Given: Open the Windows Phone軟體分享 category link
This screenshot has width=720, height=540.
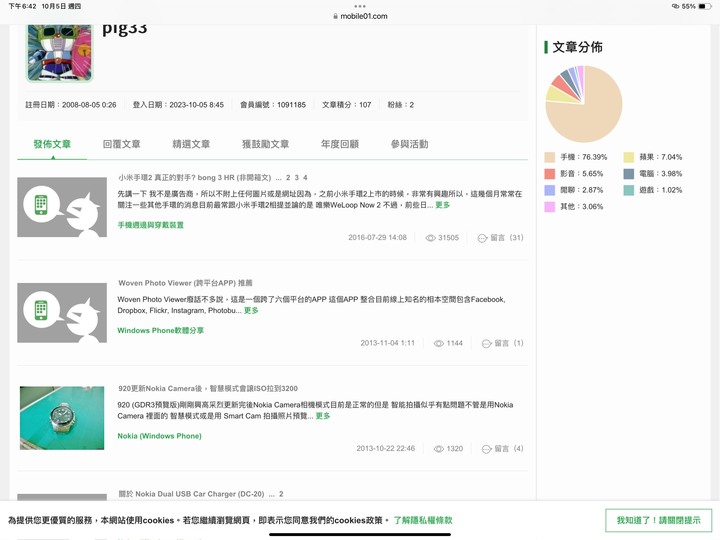Looking at the screenshot, I should pos(161,331).
